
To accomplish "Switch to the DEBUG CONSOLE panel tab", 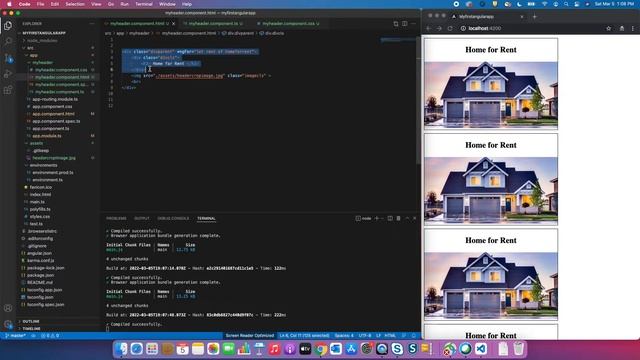I will tap(173, 218).
